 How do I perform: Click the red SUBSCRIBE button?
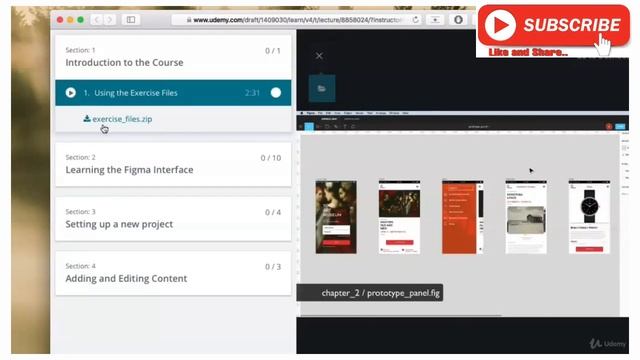[x=553, y=25]
